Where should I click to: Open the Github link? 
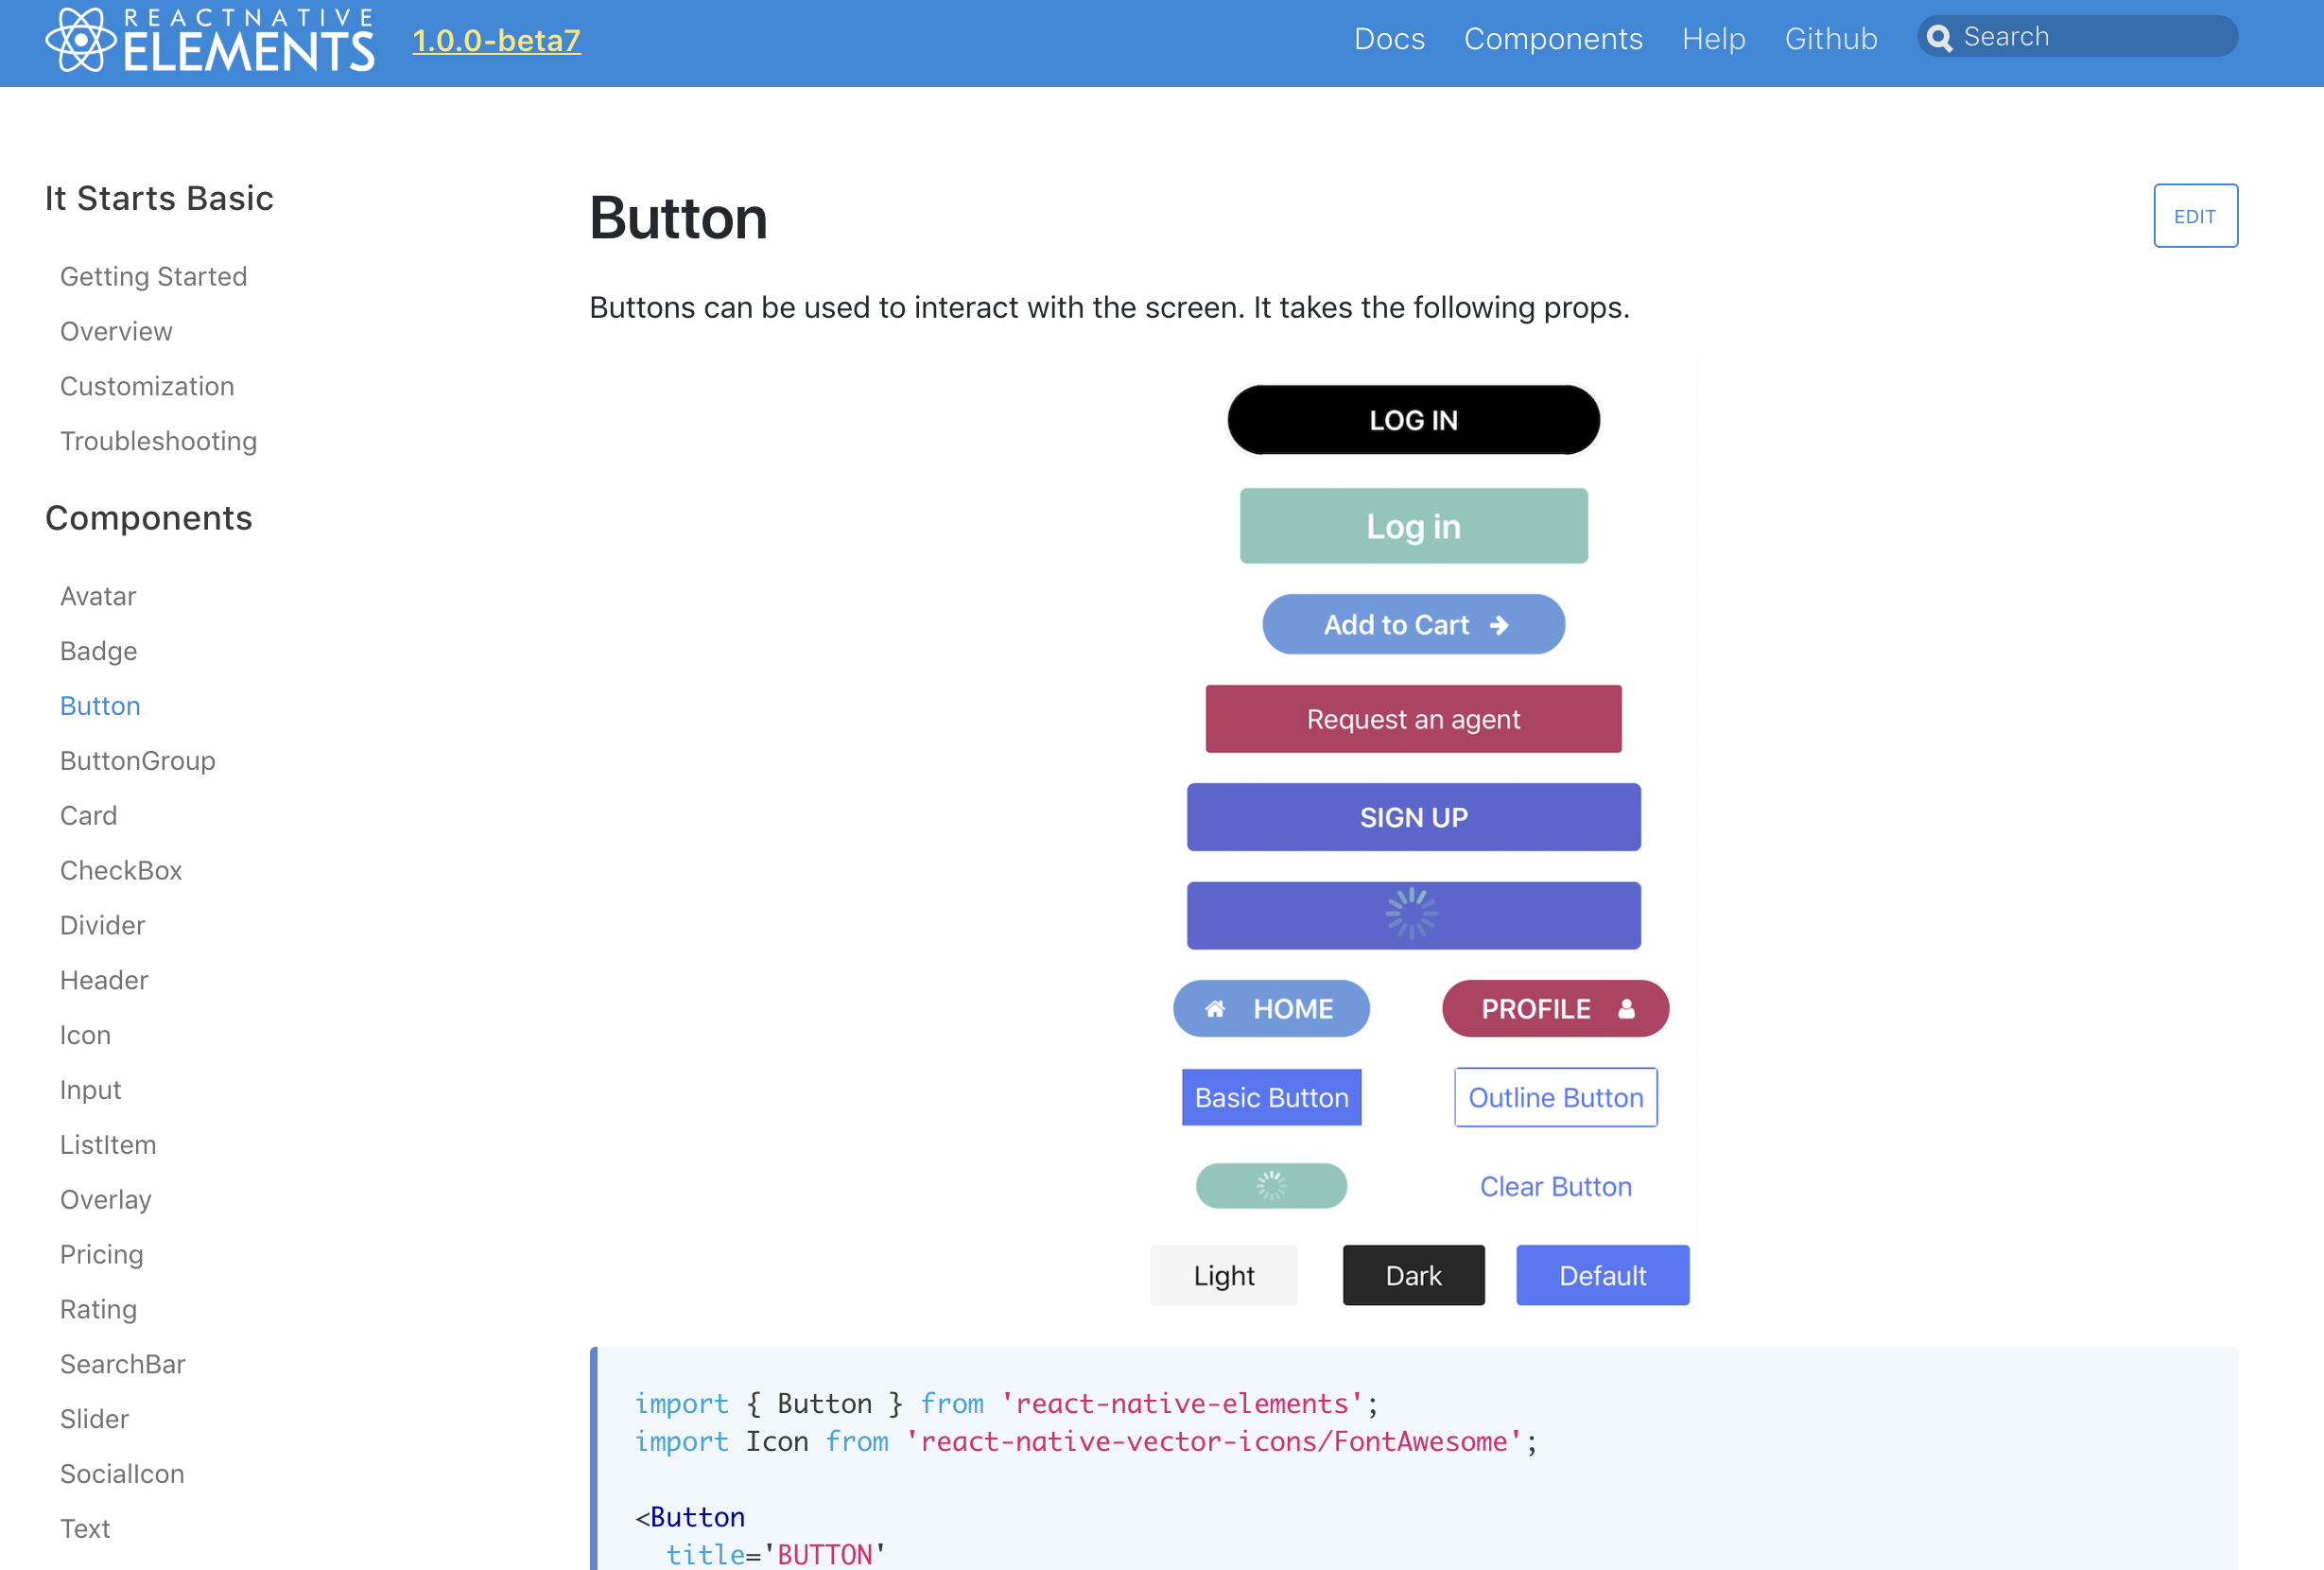tap(1830, 39)
